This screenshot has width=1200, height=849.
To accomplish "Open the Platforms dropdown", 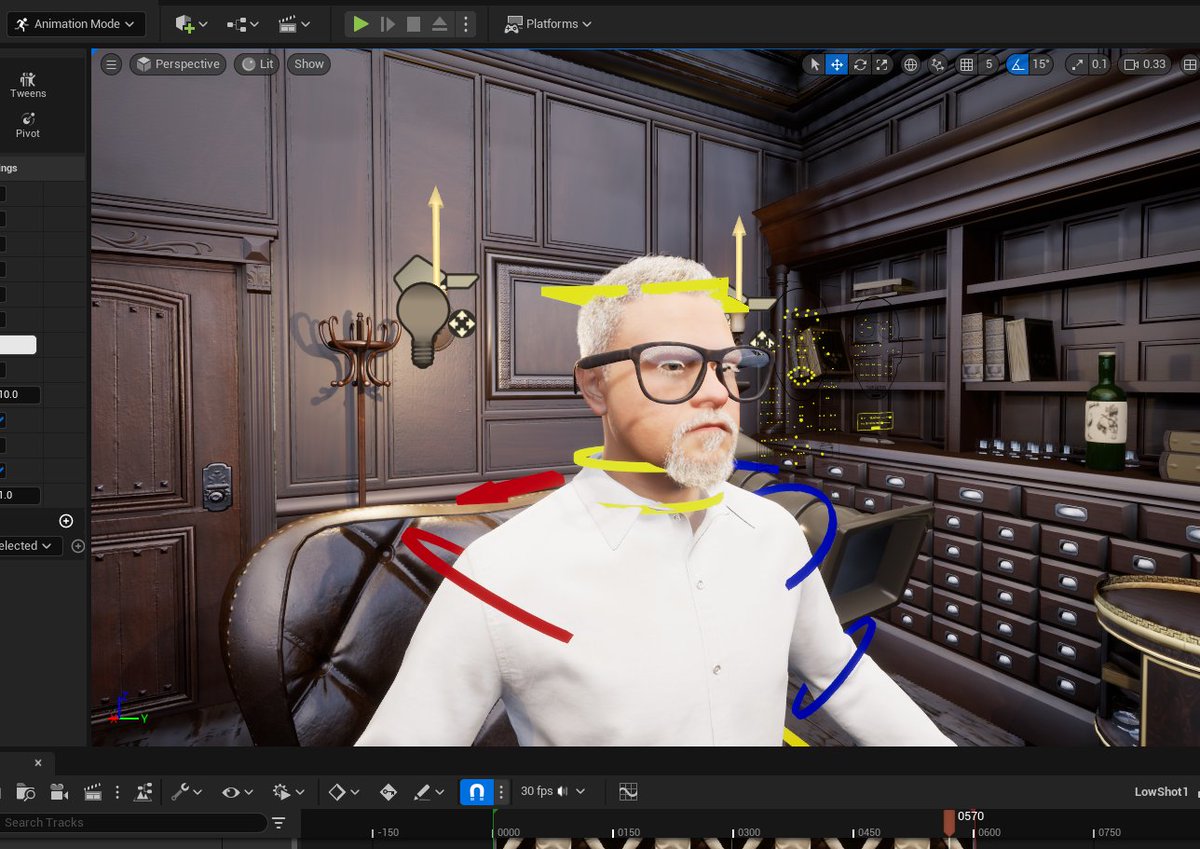I will (x=548, y=23).
